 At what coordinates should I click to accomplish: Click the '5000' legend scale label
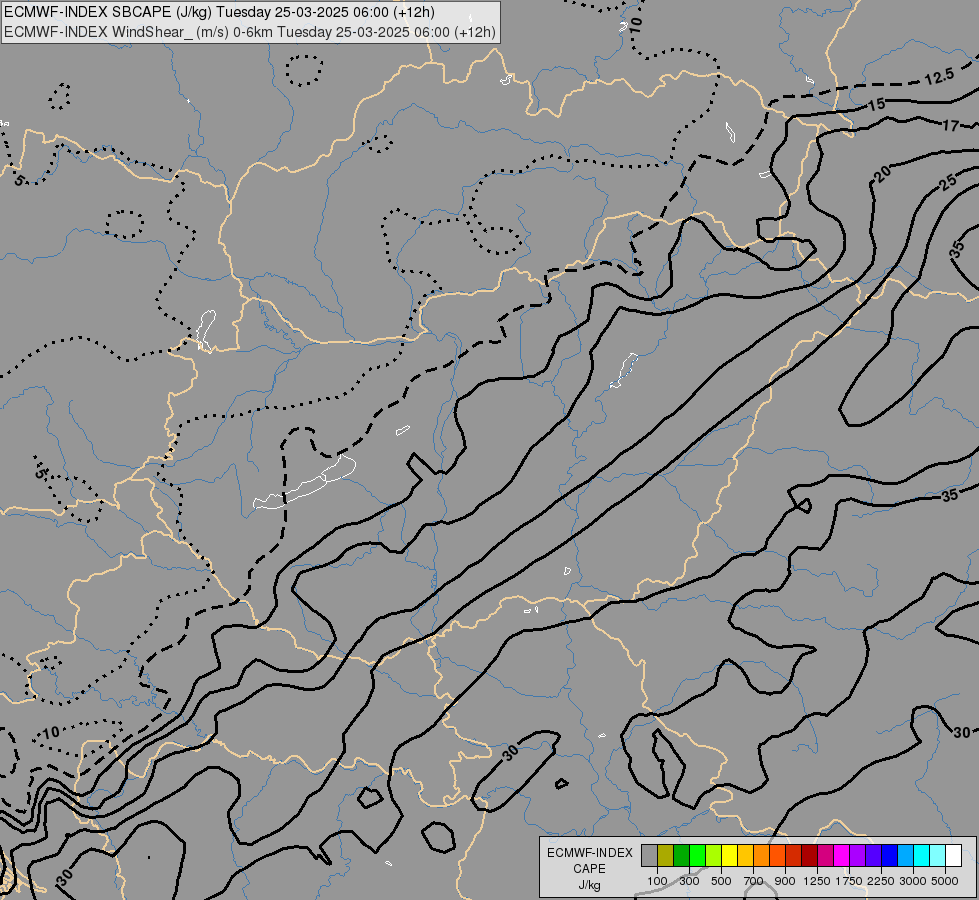pos(945,881)
